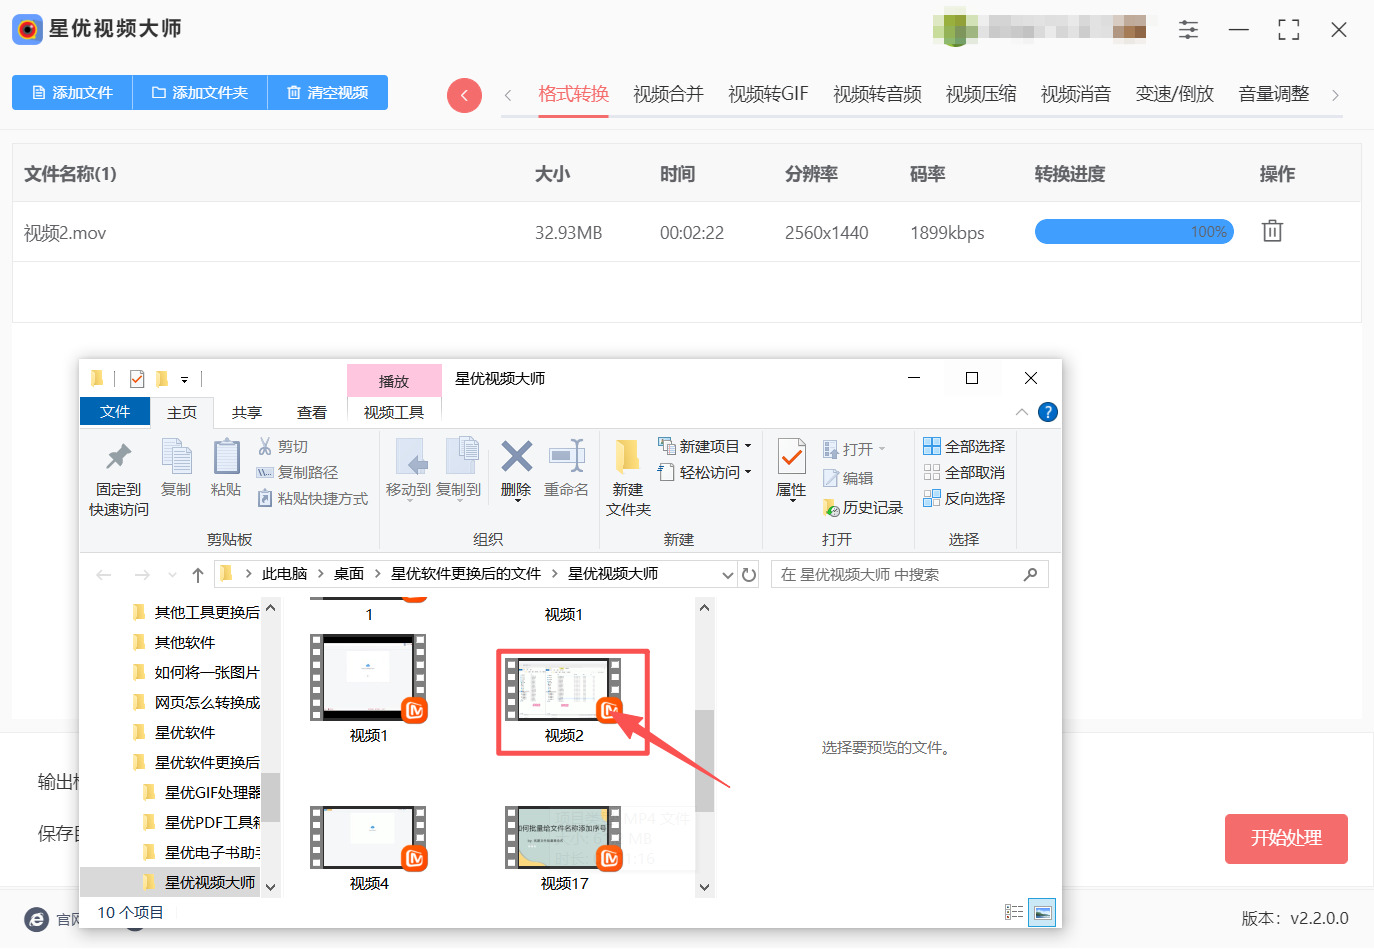Open Explorer help question mark icon
The height and width of the screenshot is (949, 1374).
(x=1047, y=412)
